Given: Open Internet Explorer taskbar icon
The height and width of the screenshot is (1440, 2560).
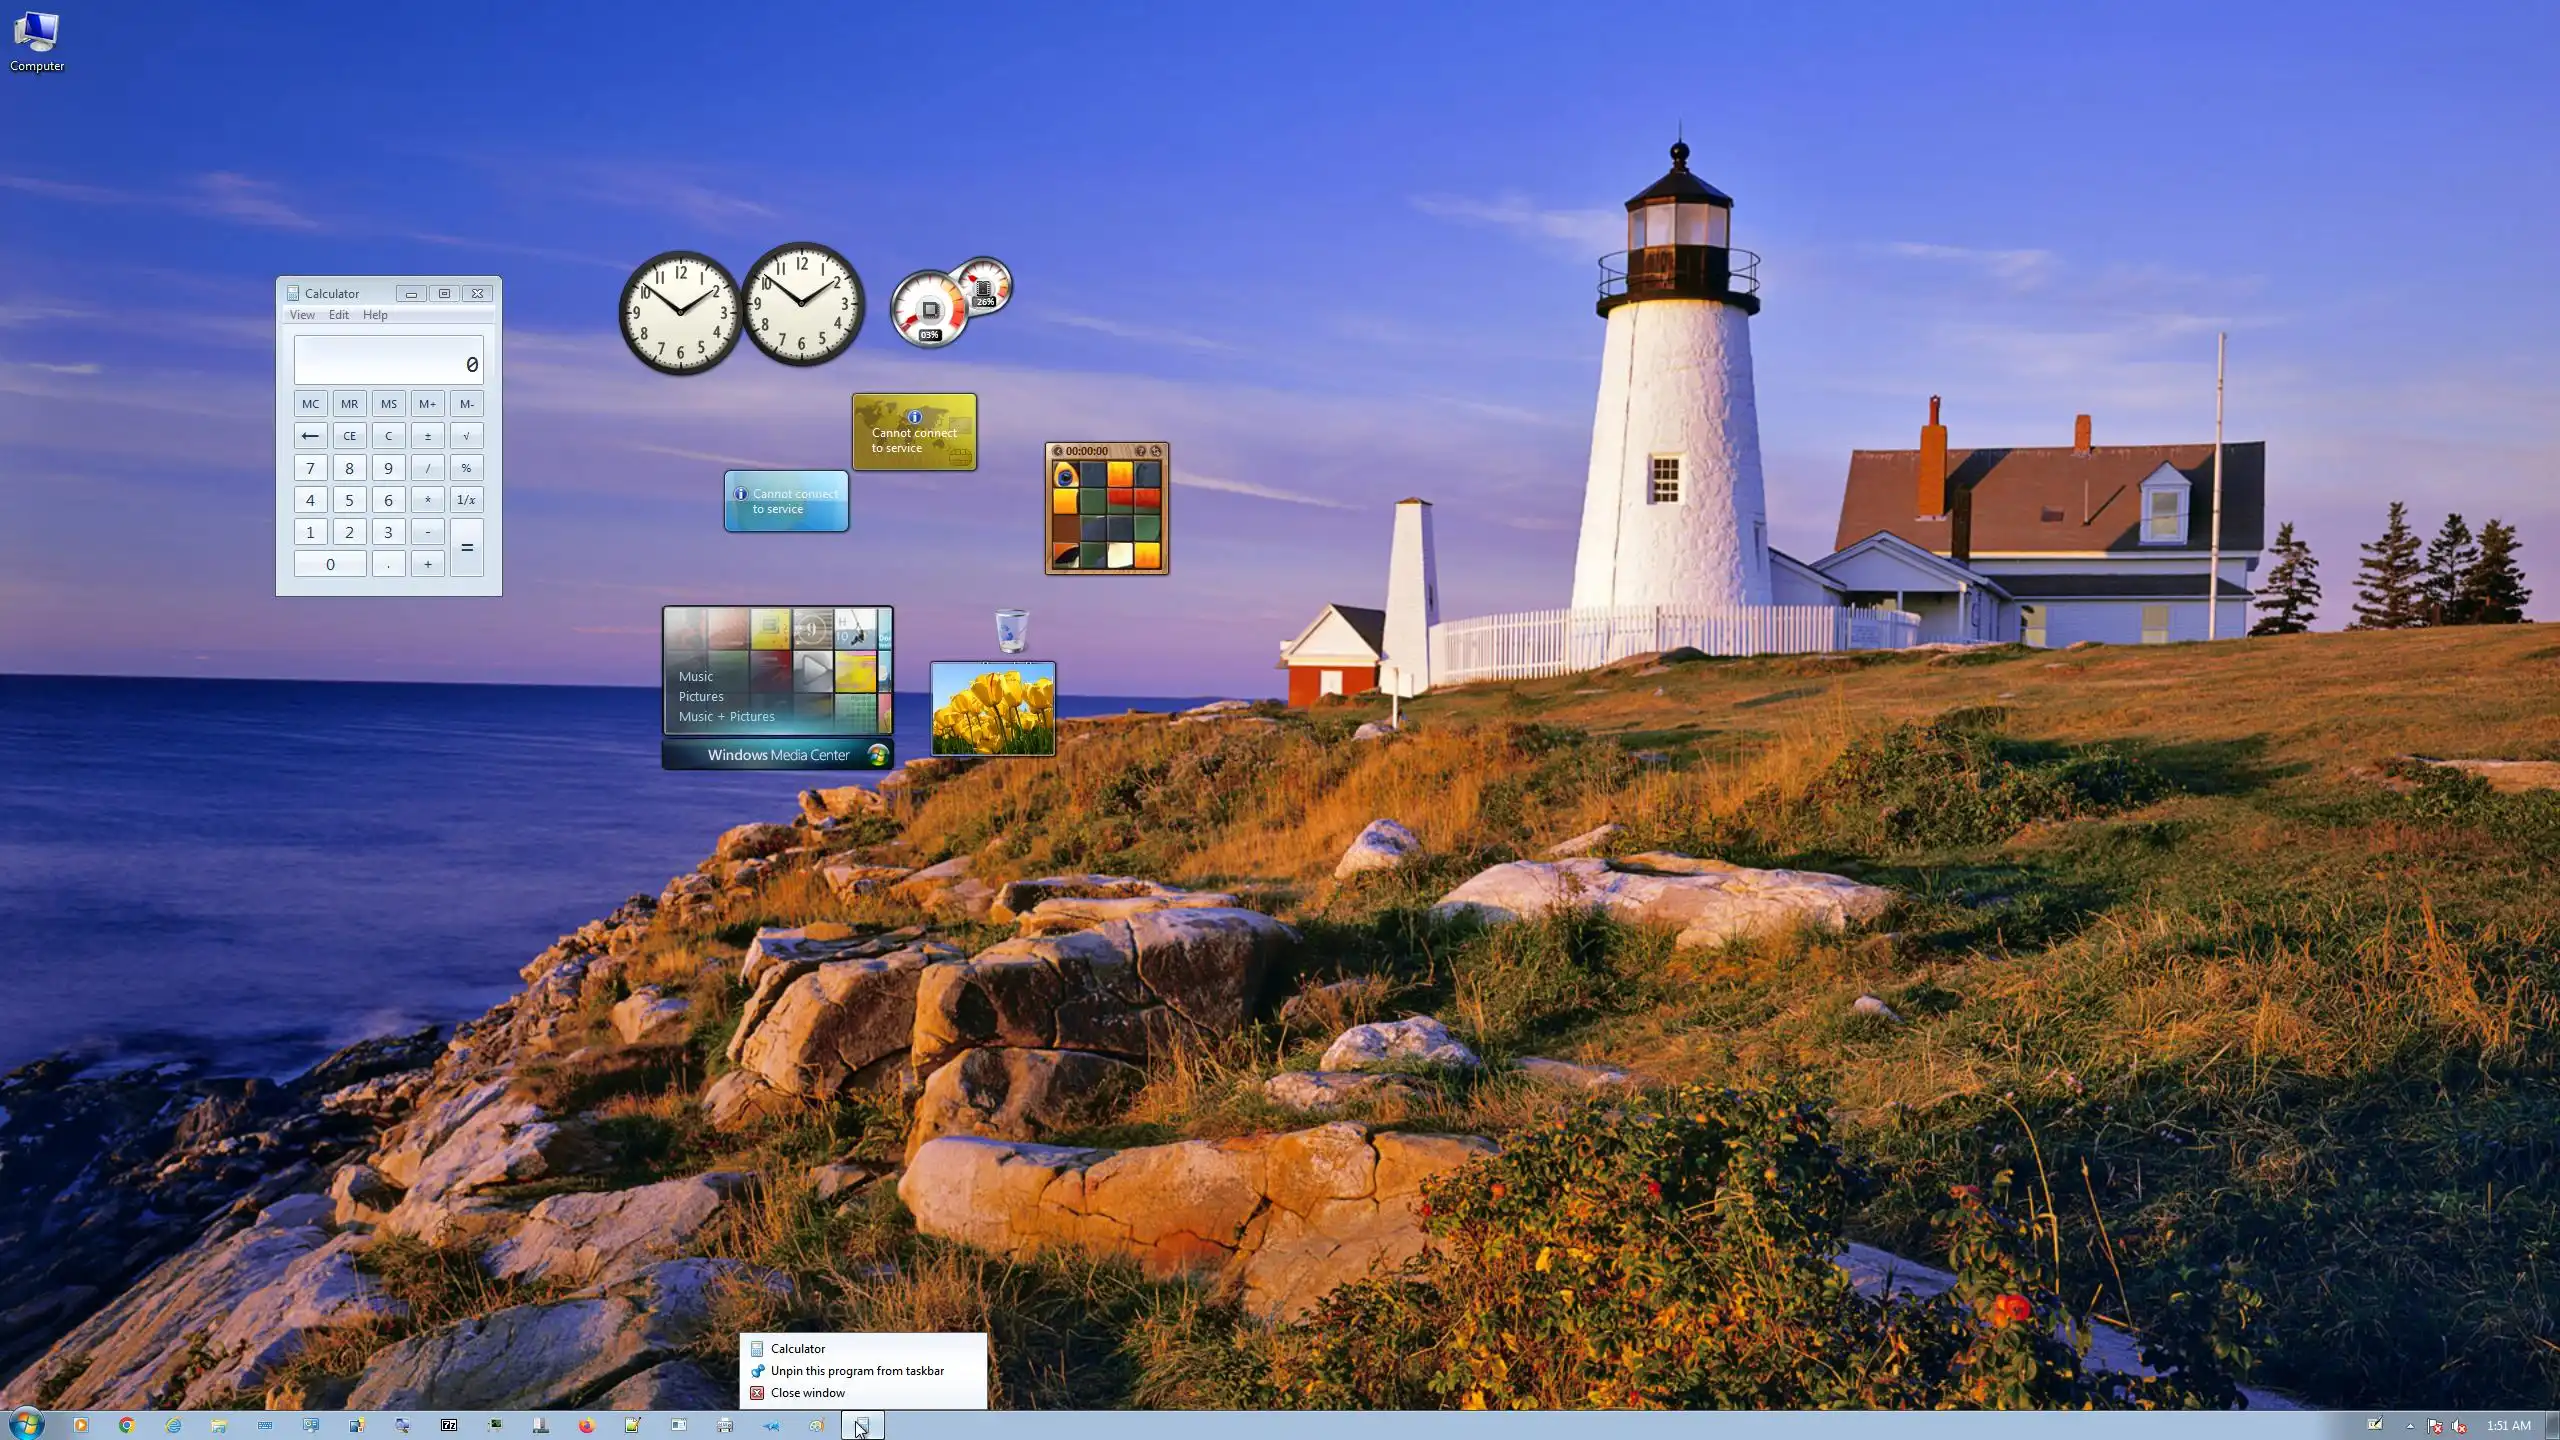Looking at the screenshot, I should click(x=173, y=1425).
